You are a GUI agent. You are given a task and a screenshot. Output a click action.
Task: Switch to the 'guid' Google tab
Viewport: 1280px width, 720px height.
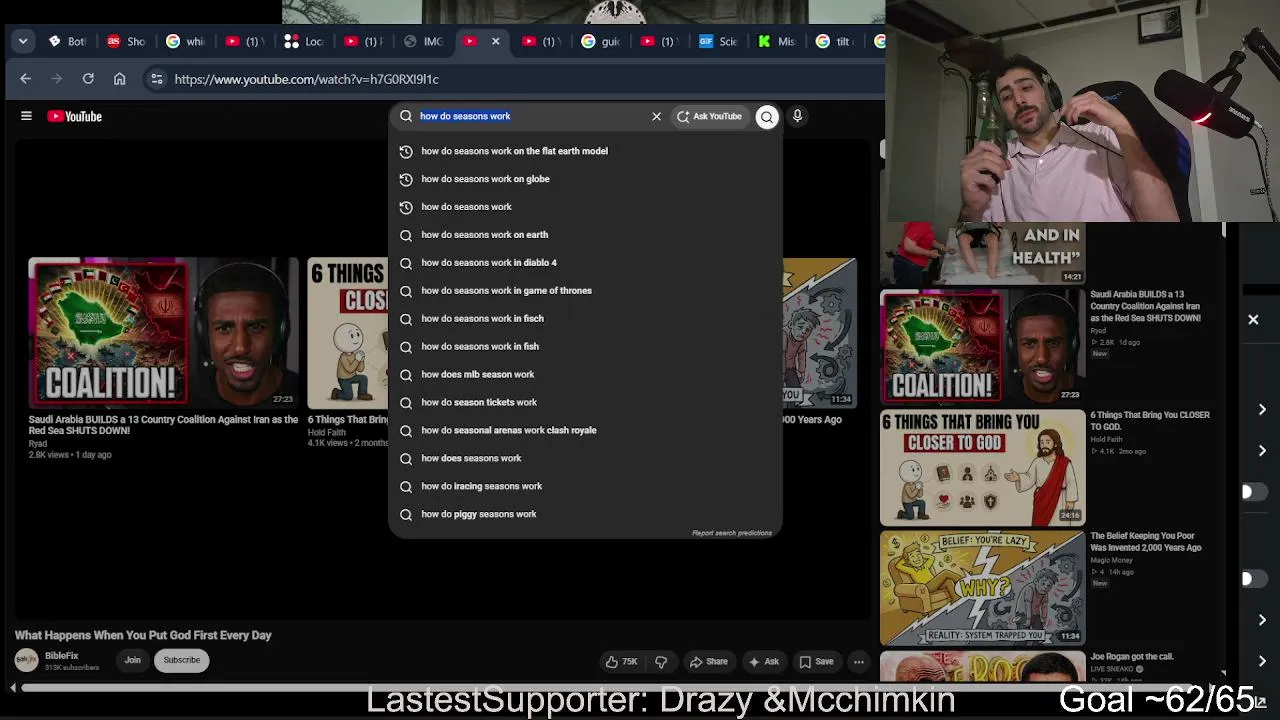(x=601, y=41)
